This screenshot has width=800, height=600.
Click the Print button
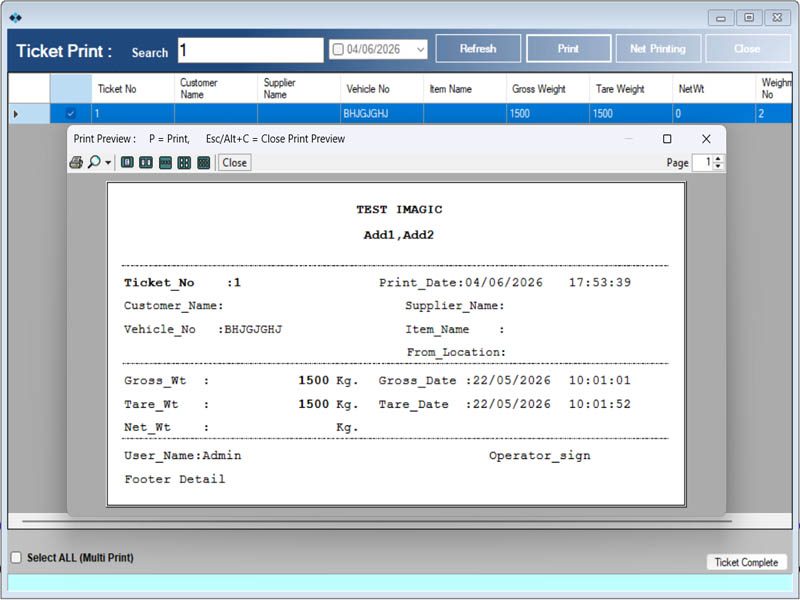[568, 48]
